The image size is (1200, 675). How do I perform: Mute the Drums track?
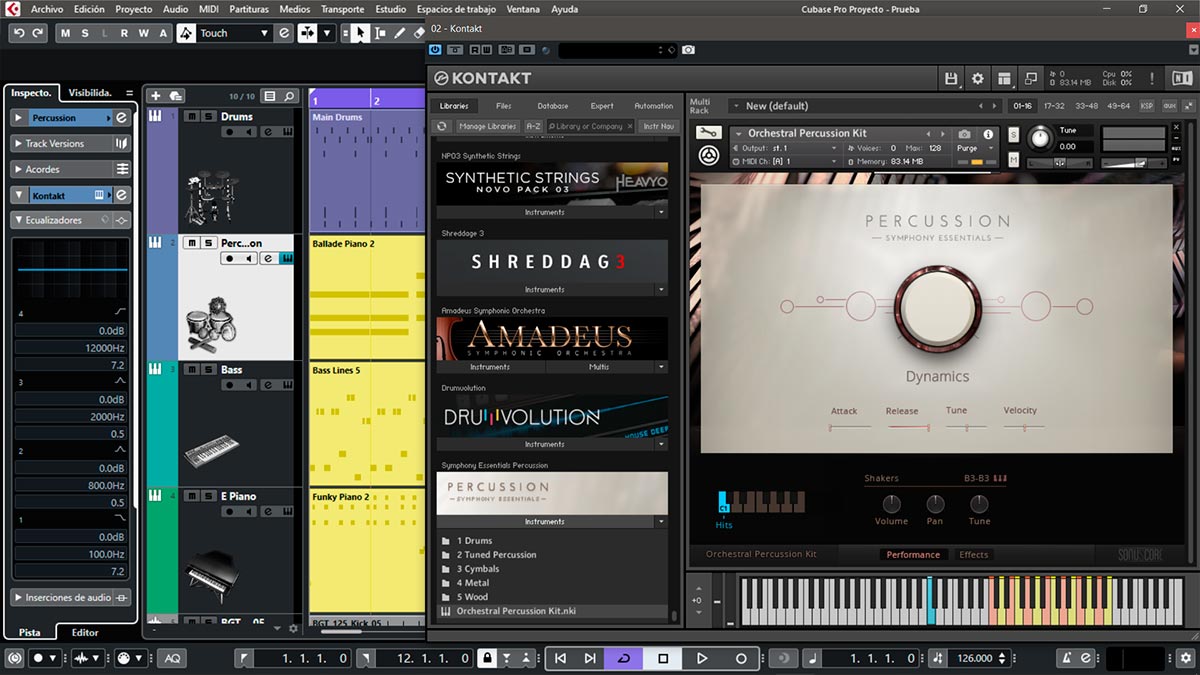192,116
